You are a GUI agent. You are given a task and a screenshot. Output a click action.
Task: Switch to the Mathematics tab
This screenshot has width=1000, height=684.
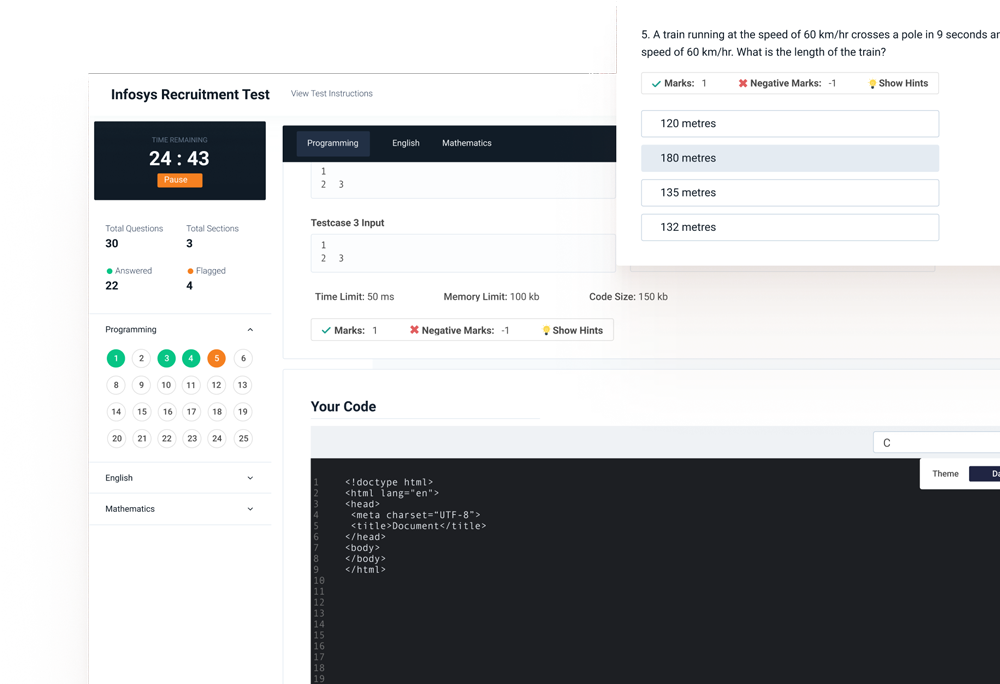[x=467, y=143]
